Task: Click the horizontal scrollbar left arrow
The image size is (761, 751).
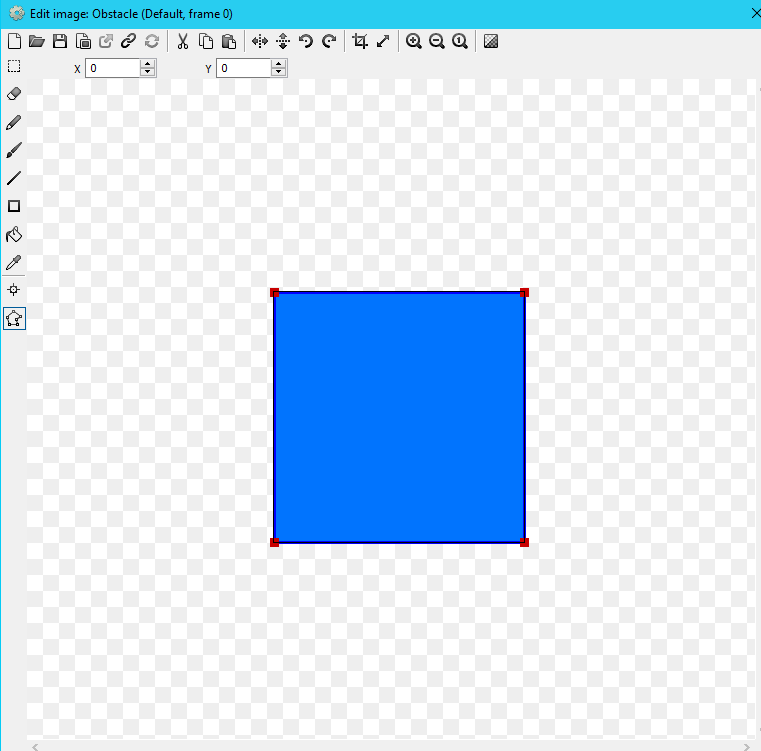Action: (35, 747)
